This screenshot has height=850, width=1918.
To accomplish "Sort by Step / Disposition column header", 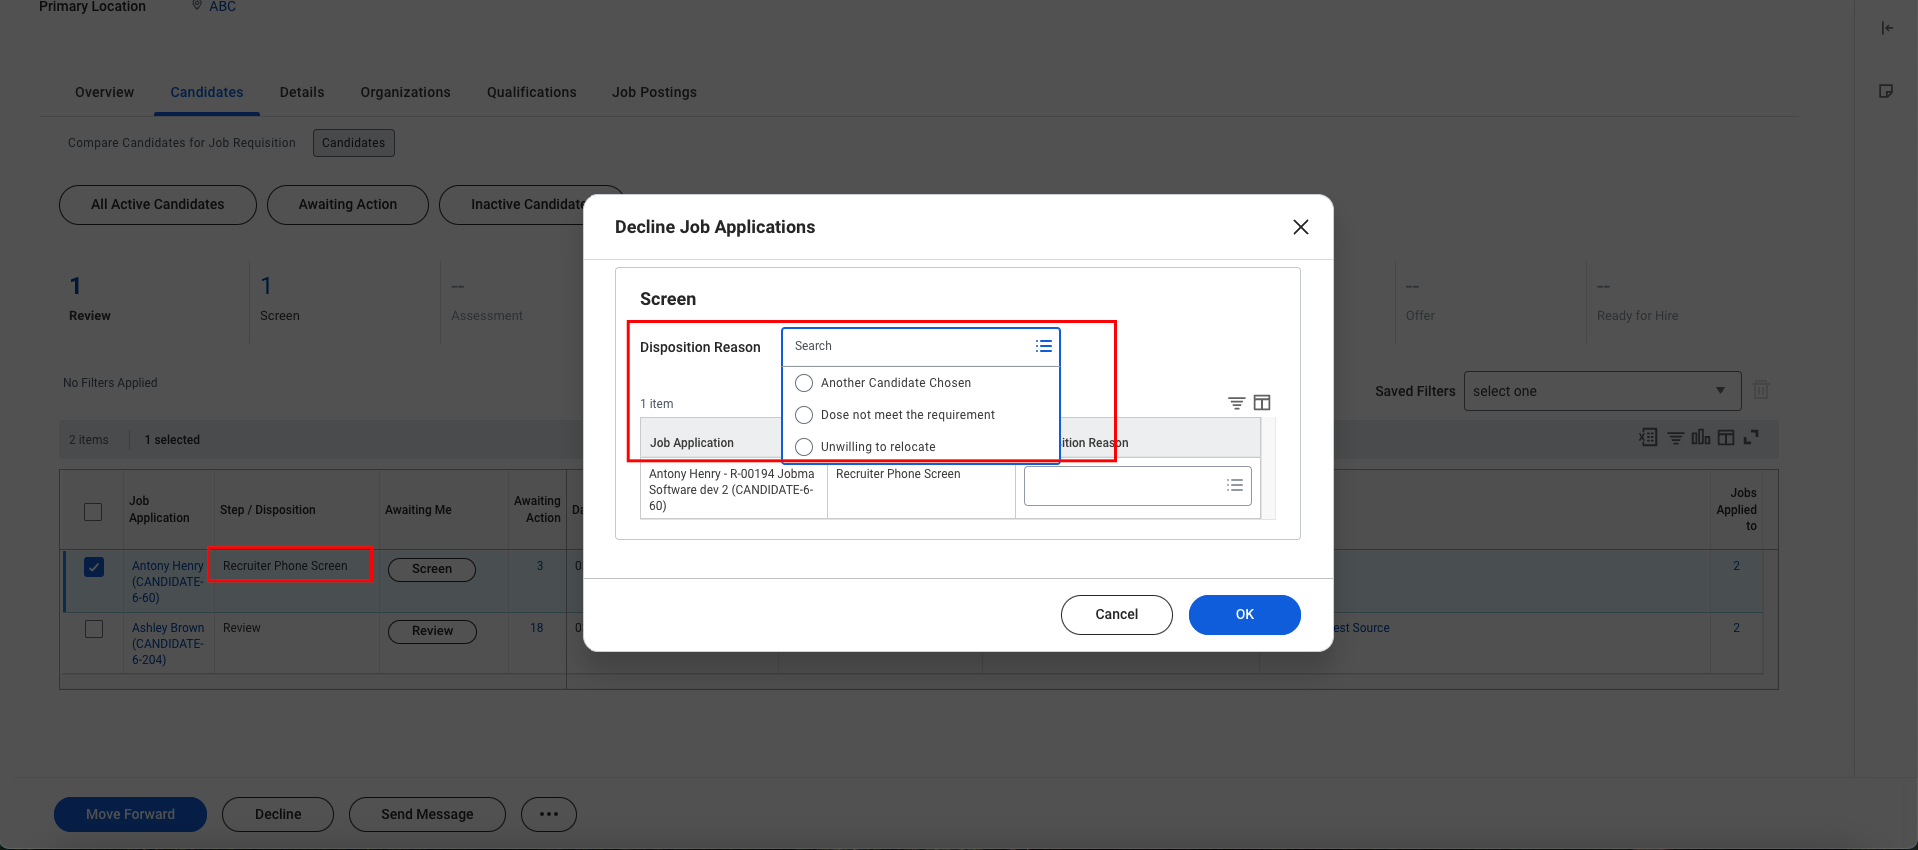I will point(267,510).
